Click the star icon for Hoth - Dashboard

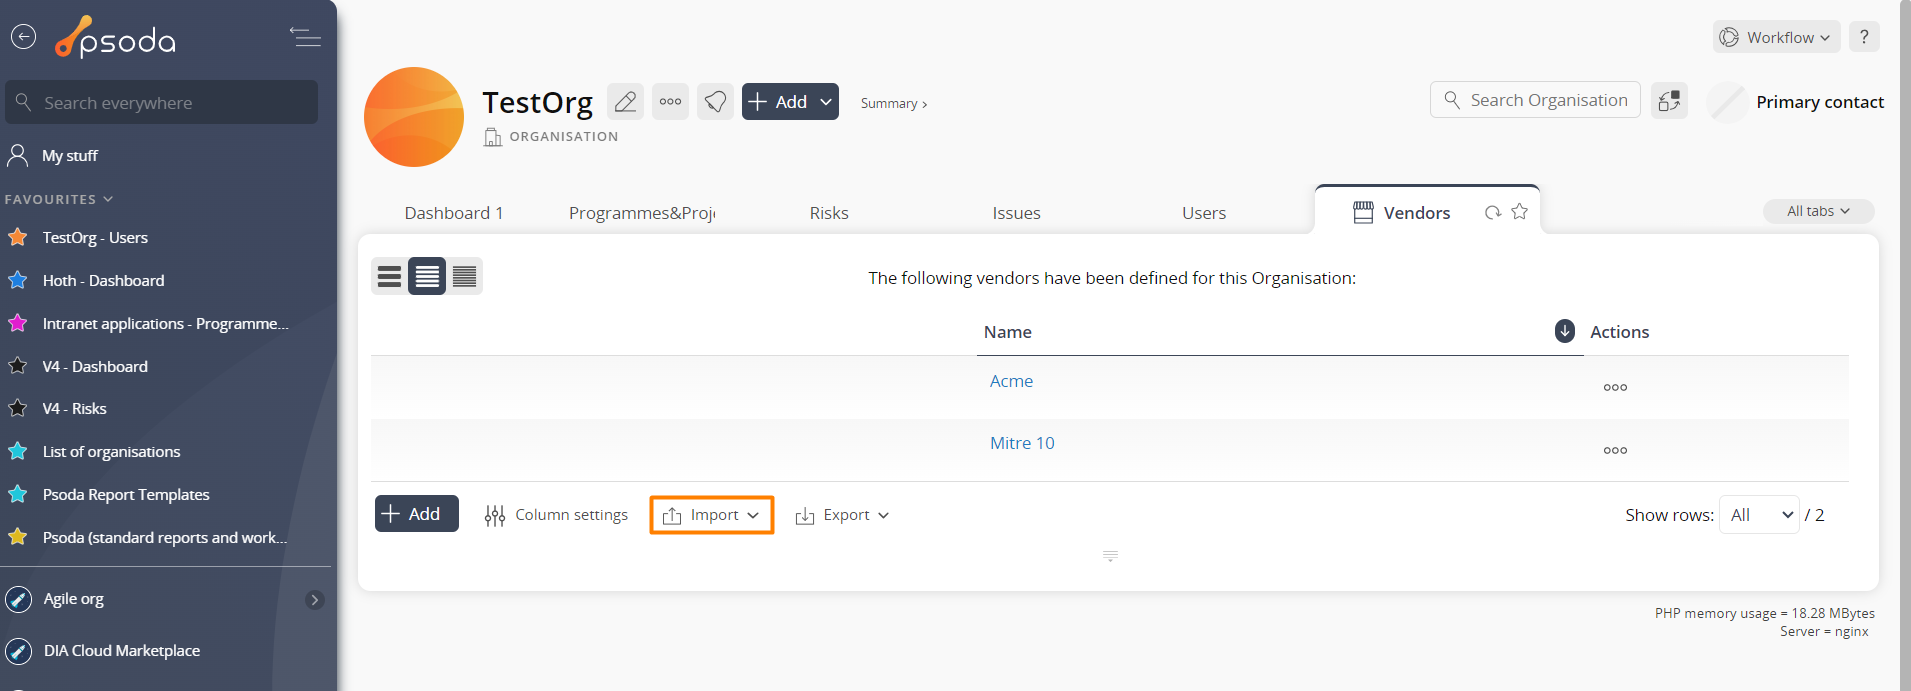18,280
